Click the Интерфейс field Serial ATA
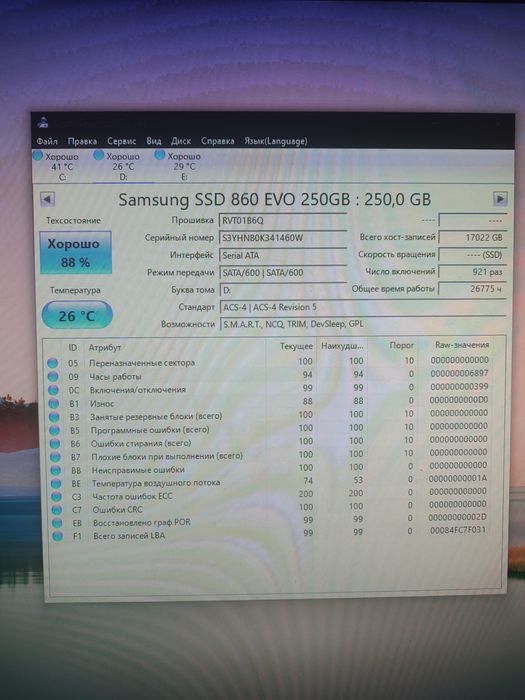Image resolution: width=525 pixels, height=700 pixels. [283, 255]
